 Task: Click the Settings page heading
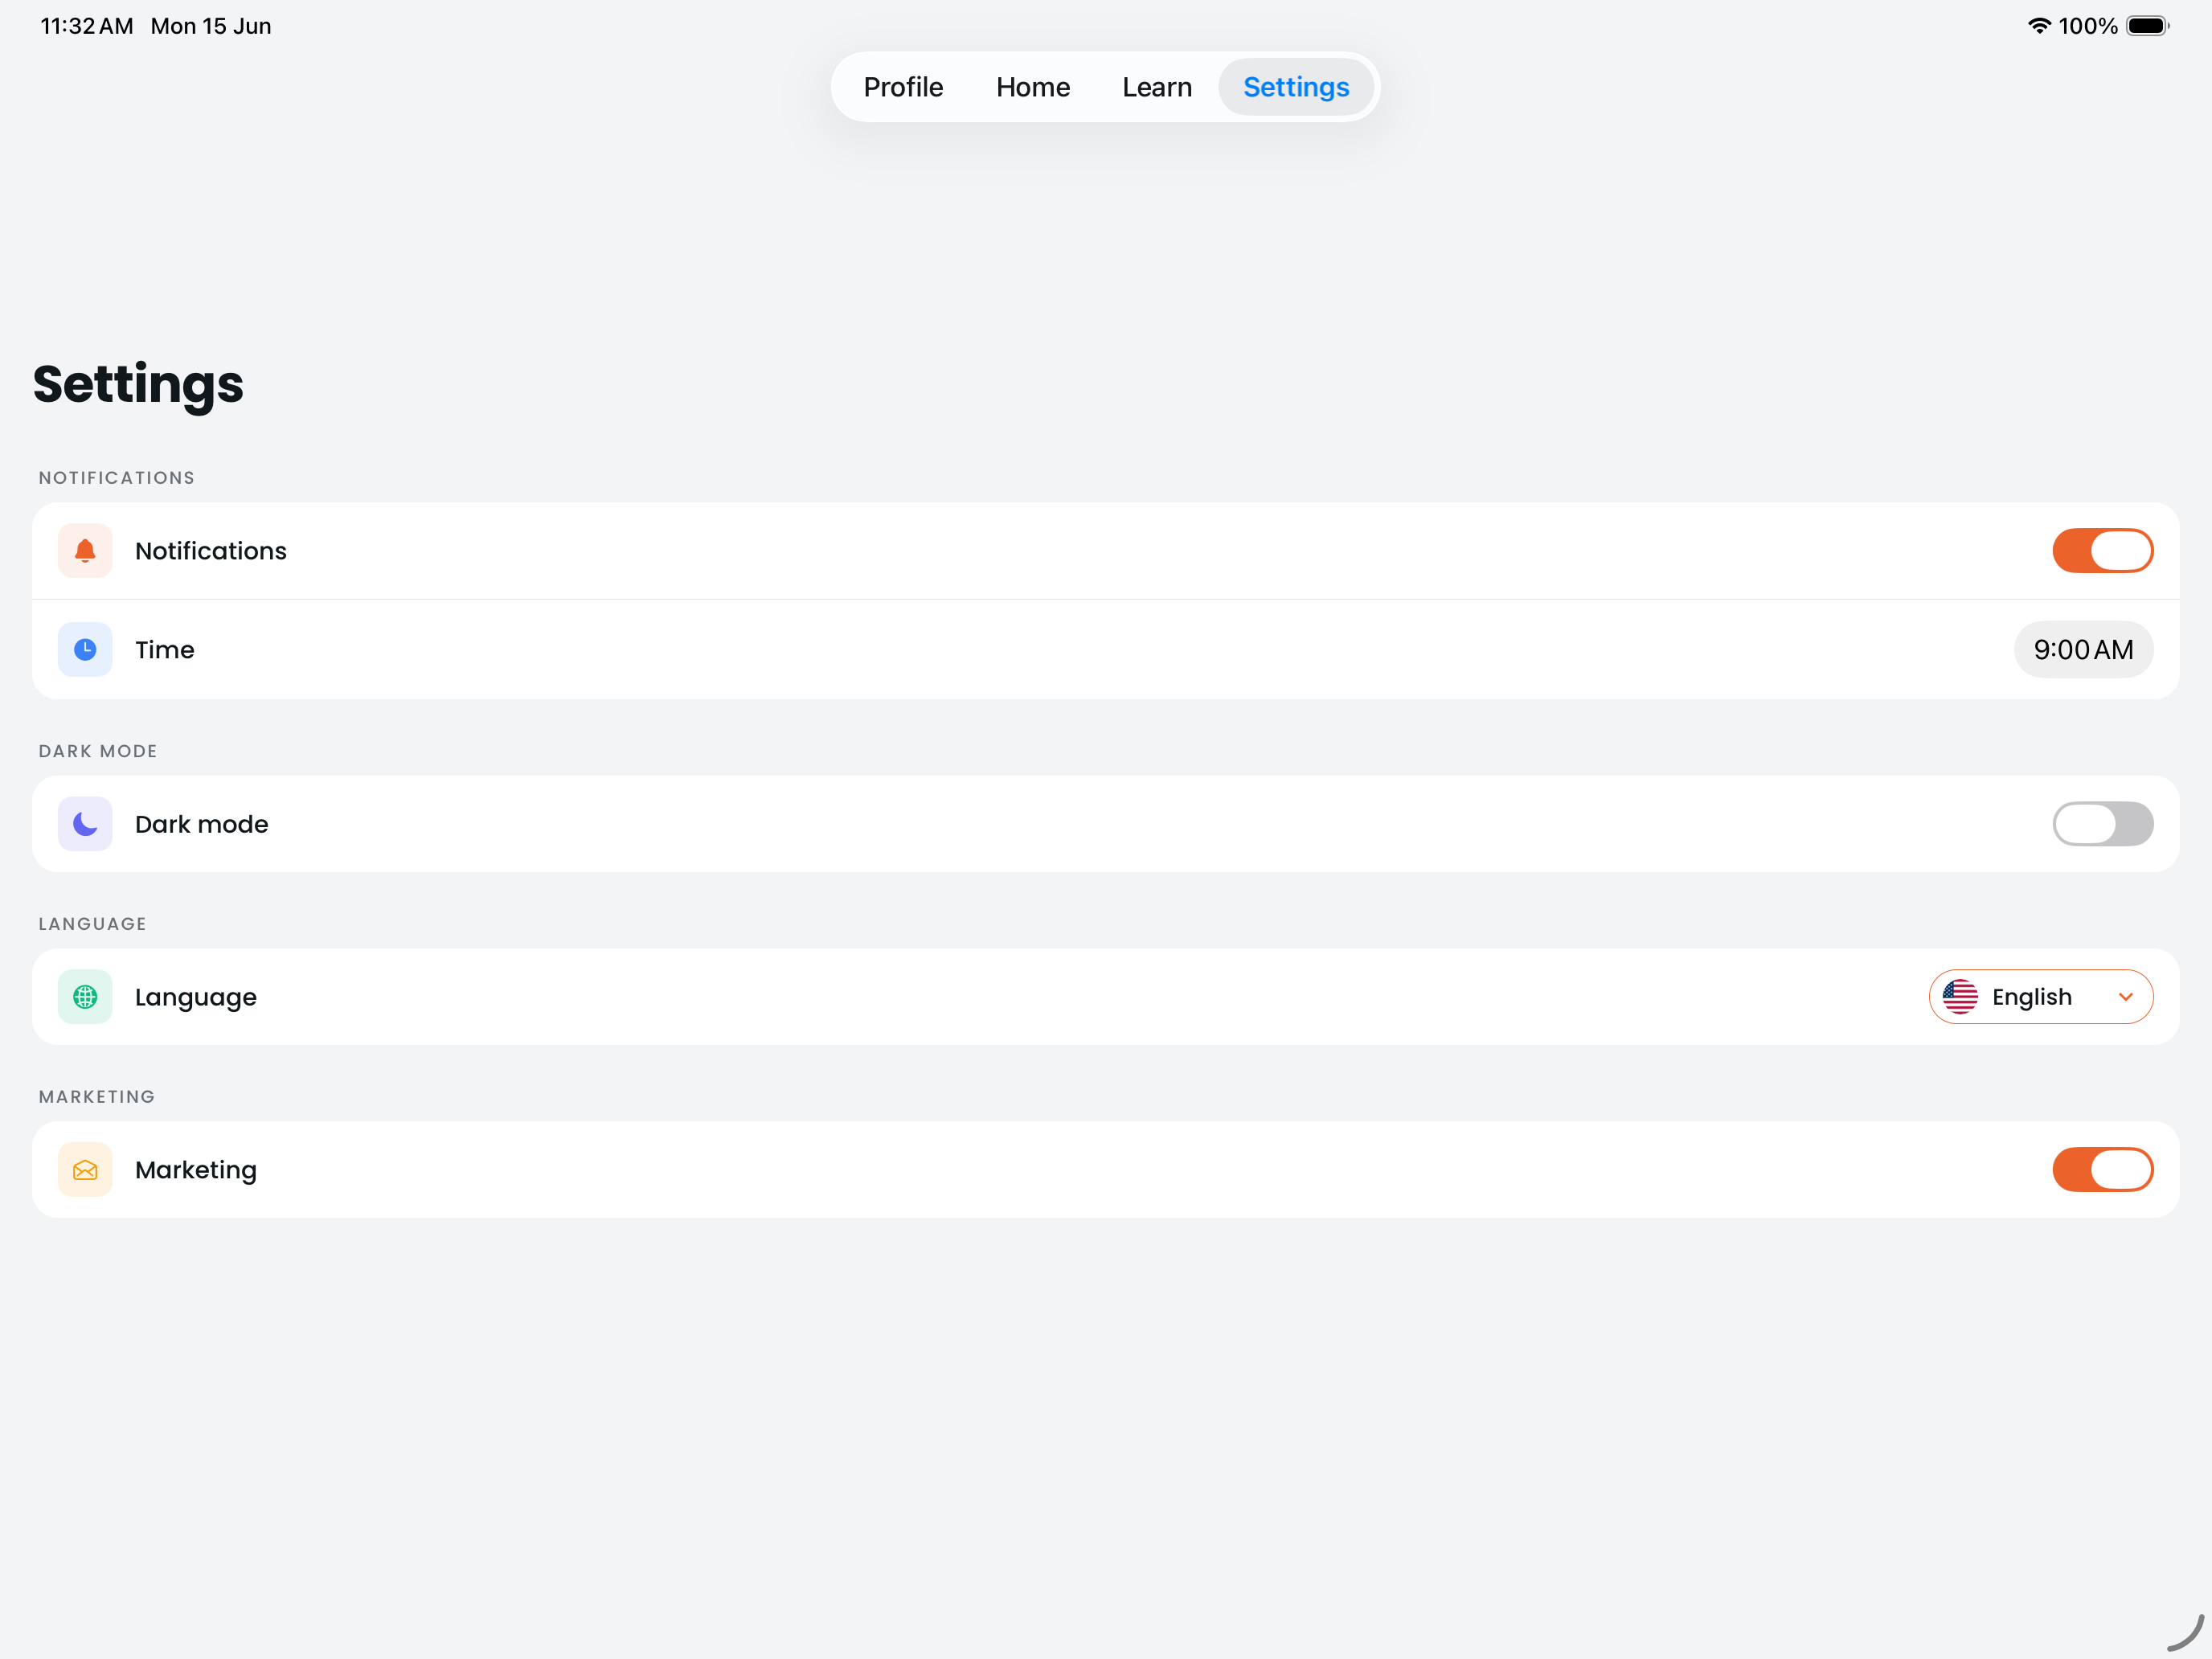[x=138, y=385]
